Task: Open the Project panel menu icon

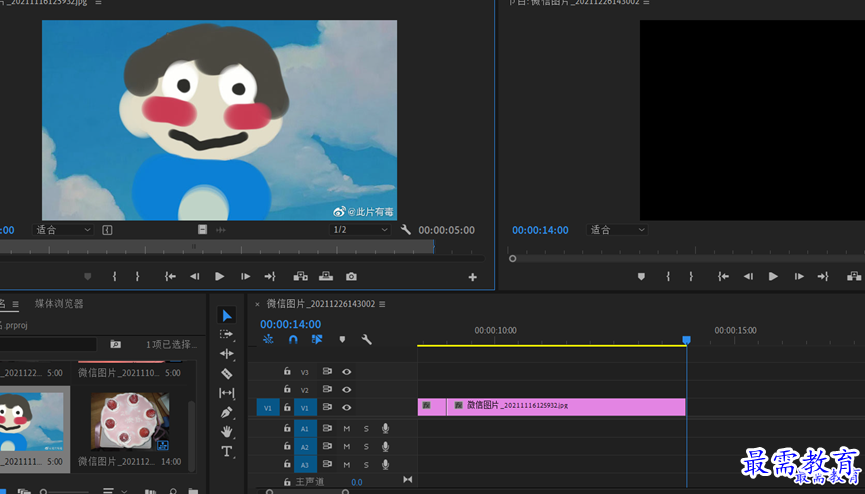Action: [x=15, y=304]
